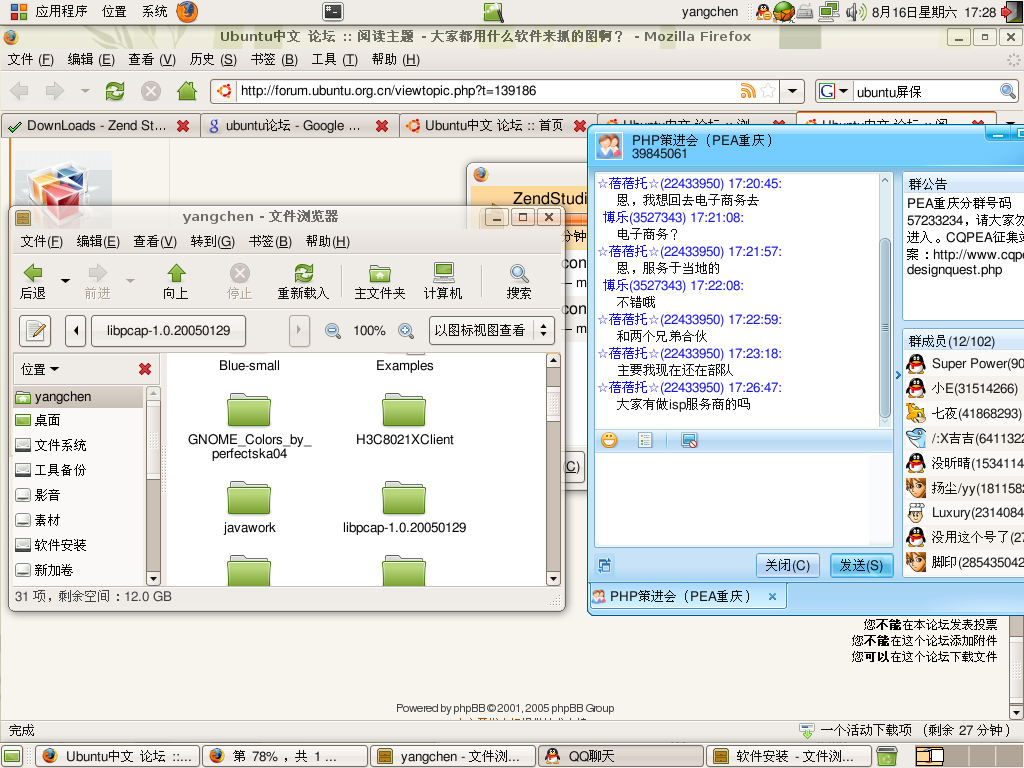Screen dimensions: 1024x768
Task: Select Super Power in group member list
Action: click(x=965, y=364)
